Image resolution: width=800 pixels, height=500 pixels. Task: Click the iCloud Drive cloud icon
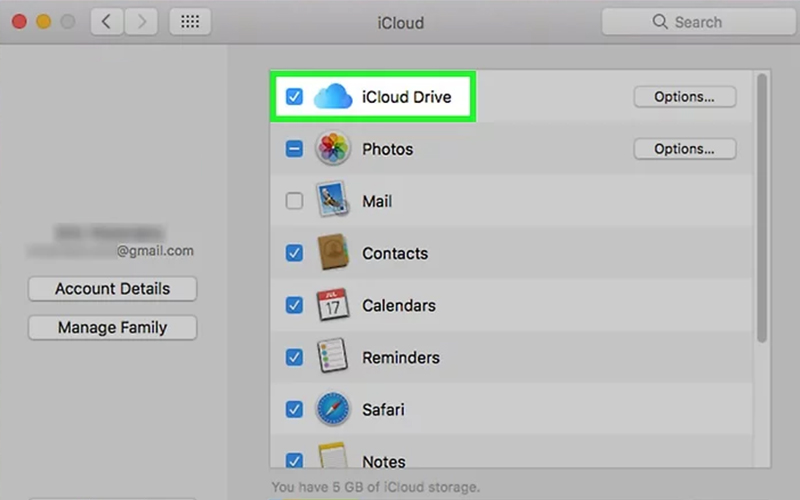[333, 97]
